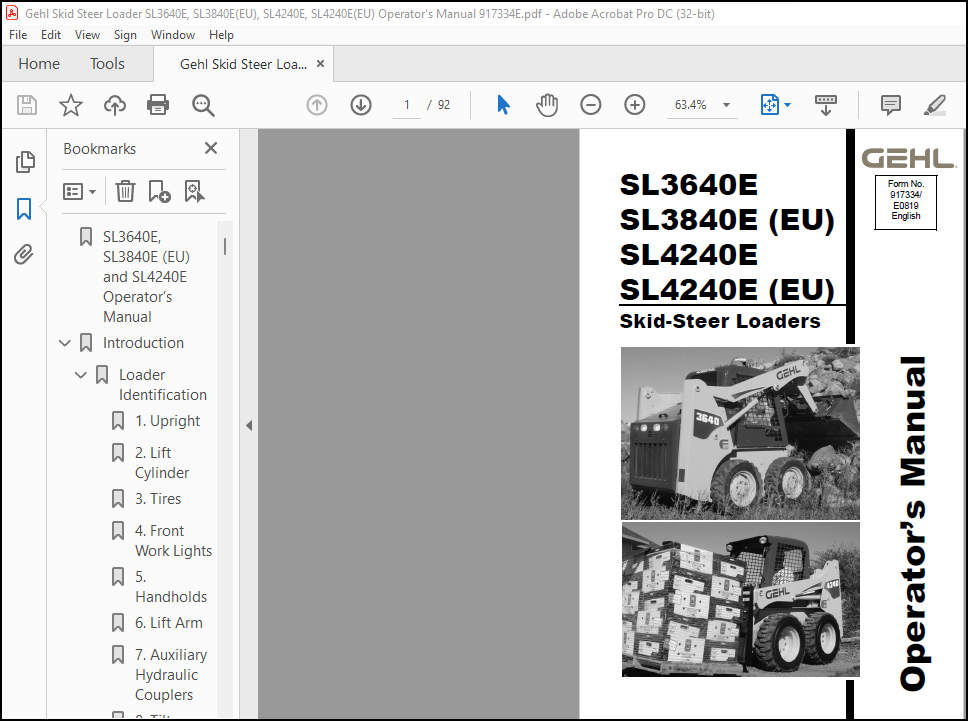Viewport: 968px width, 721px height.
Task: Add a new bookmark icon
Action: (159, 191)
